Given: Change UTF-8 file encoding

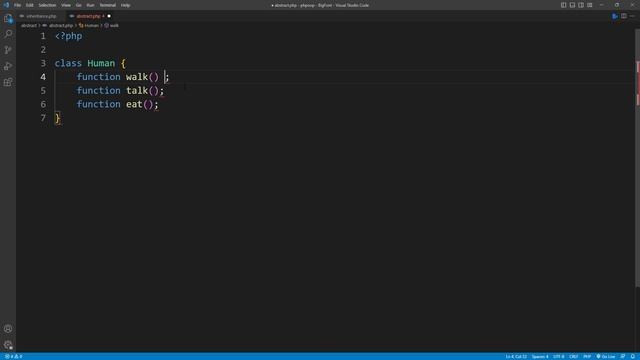Looking at the screenshot, I should click(558, 356).
